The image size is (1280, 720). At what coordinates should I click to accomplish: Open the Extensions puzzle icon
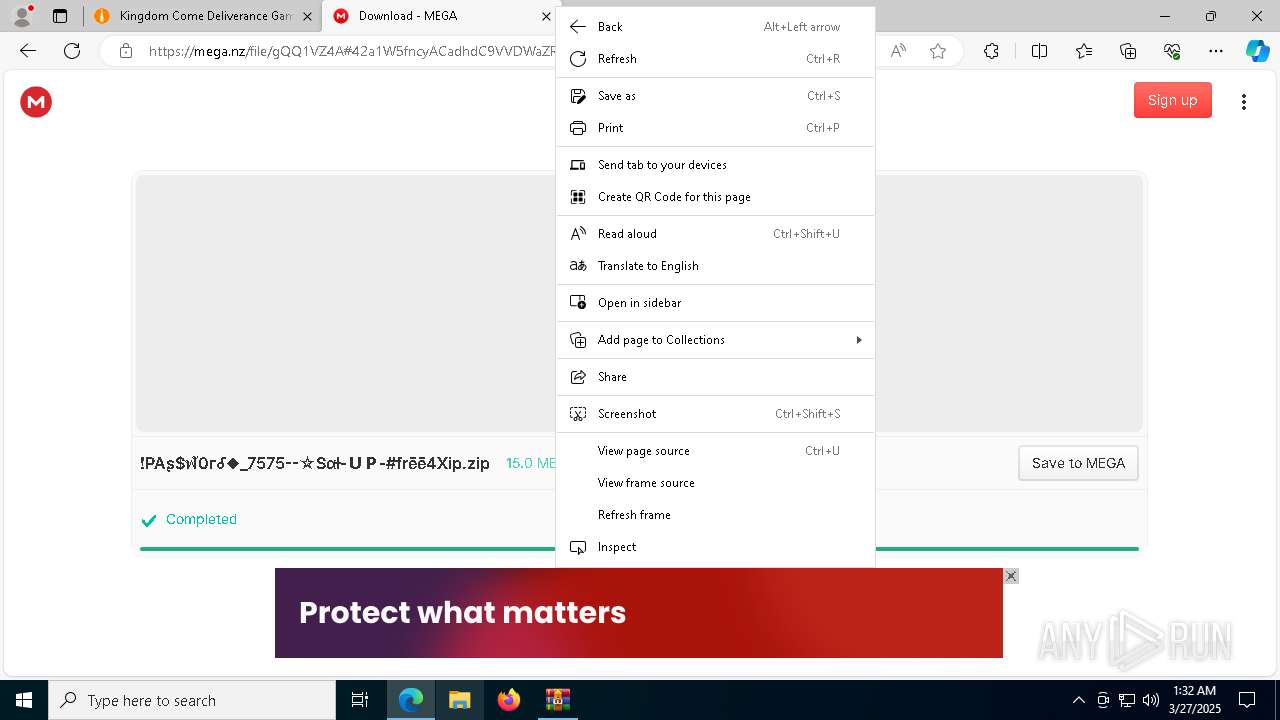(x=991, y=51)
